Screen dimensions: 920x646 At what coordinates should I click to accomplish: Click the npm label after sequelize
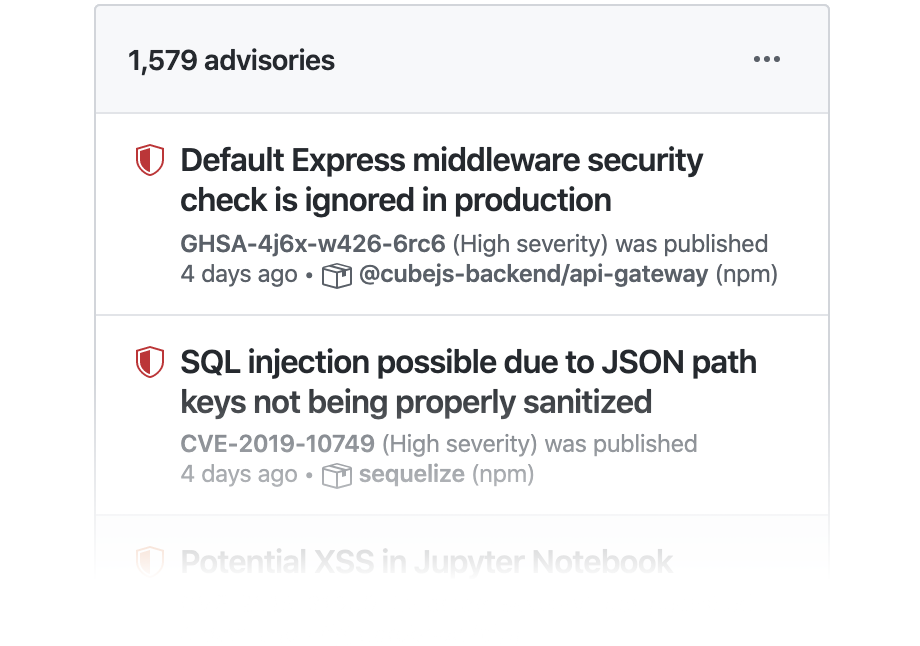click(x=502, y=474)
